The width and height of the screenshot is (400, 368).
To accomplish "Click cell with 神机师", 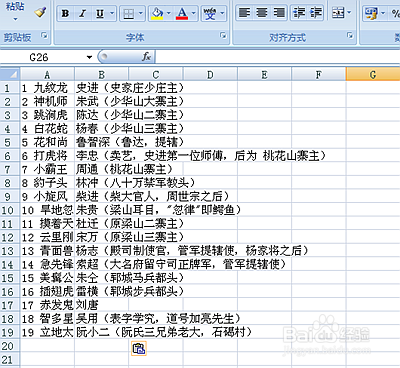I will tap(47, 101).
